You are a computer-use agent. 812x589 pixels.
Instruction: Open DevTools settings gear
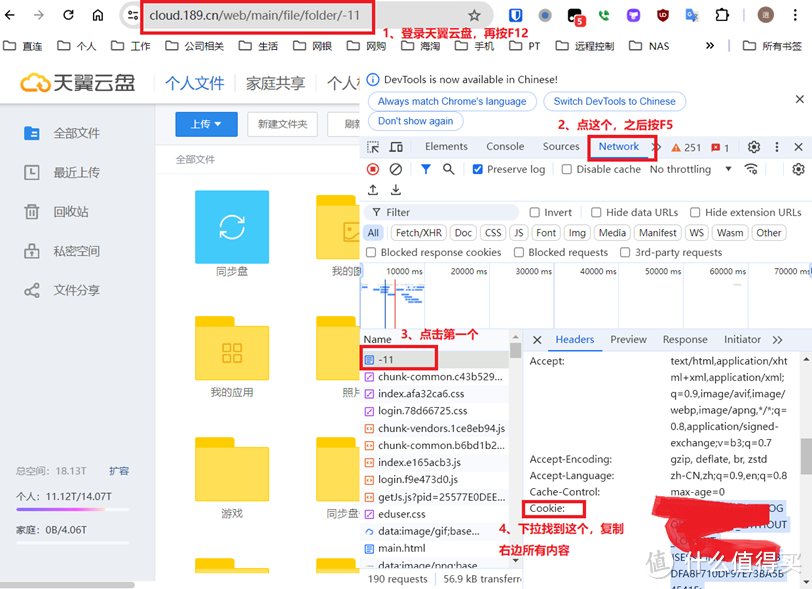[x=754, y=147]
